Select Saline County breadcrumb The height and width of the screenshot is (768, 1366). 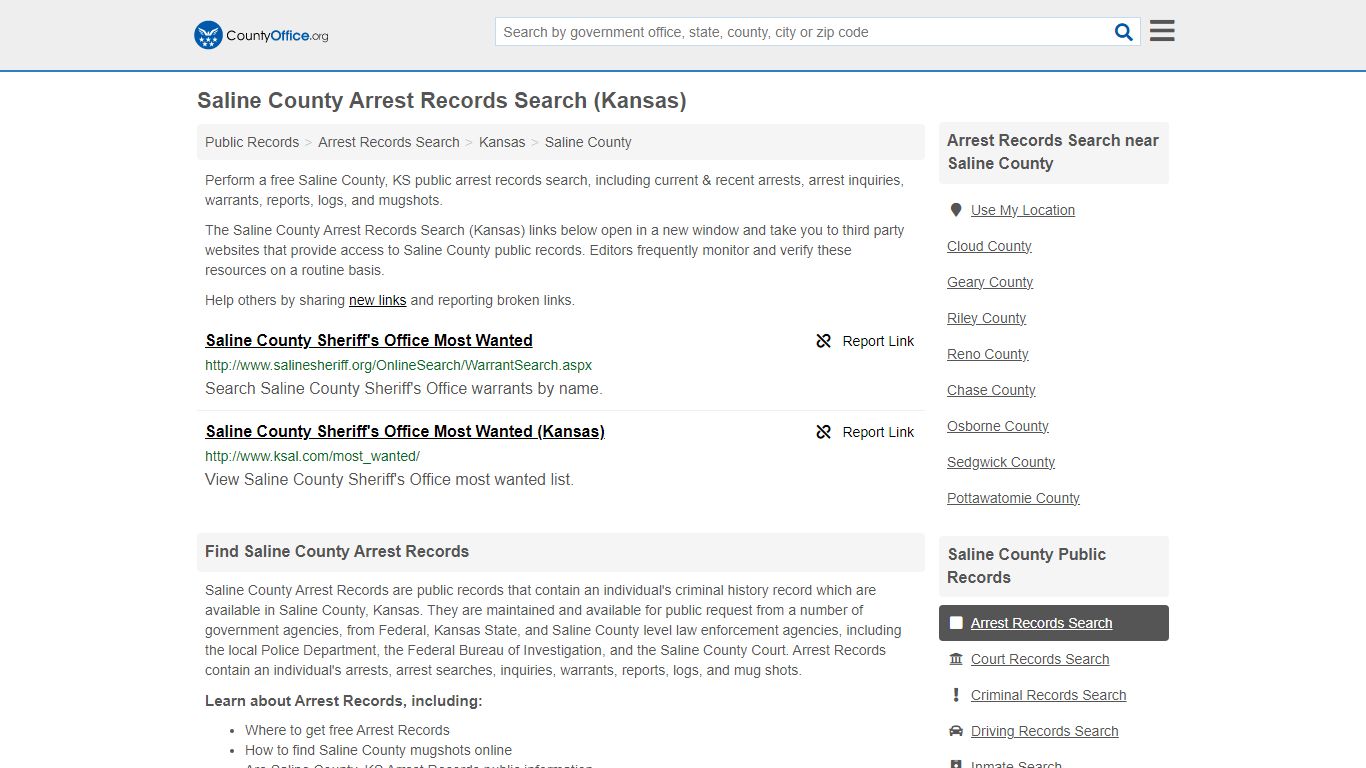point(588,142)
